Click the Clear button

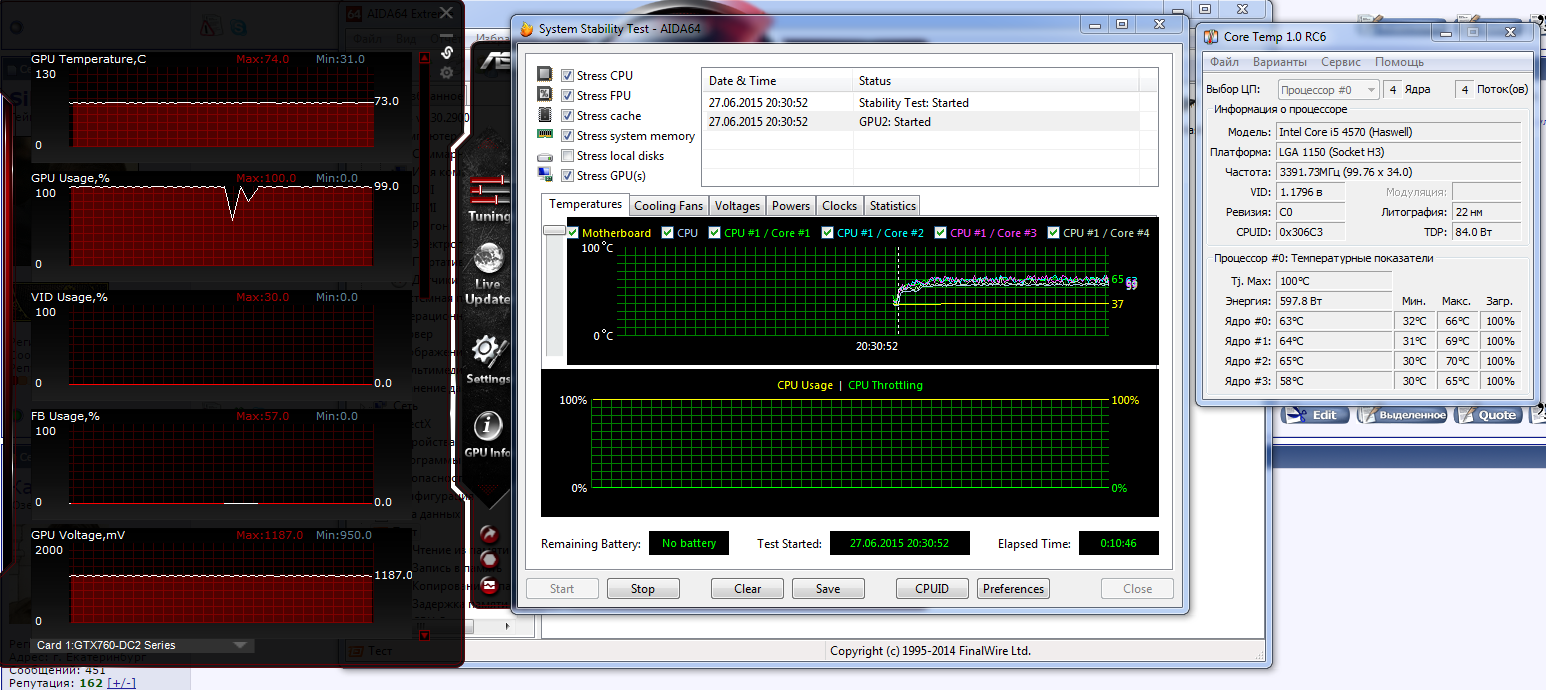click(x=747, y=589)
